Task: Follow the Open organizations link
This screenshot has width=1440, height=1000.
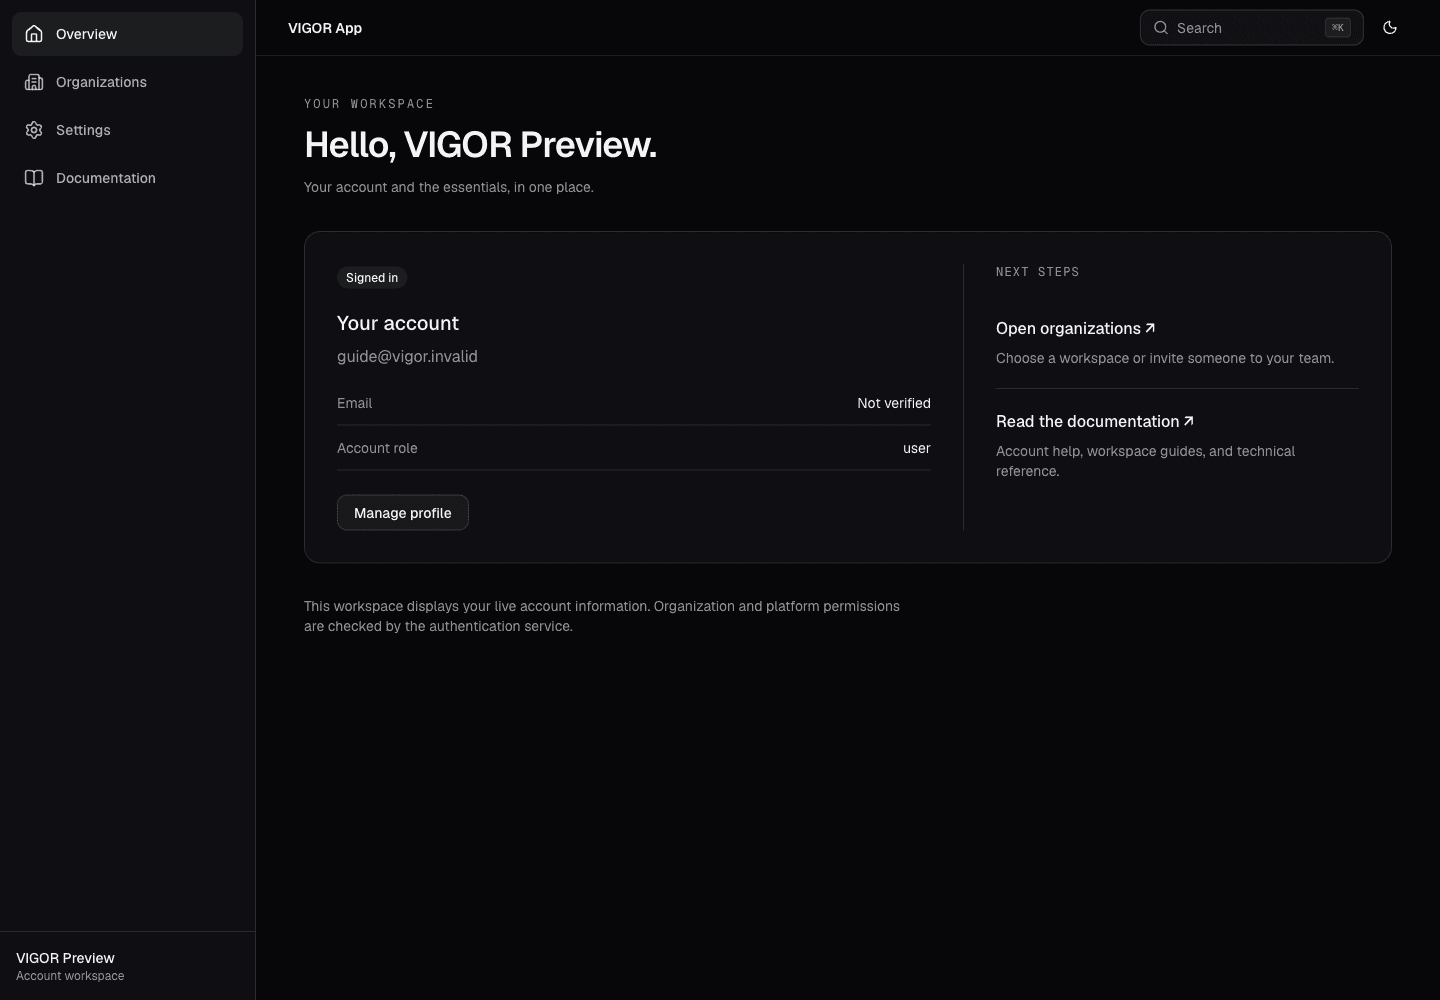Action: (1075, 328)
